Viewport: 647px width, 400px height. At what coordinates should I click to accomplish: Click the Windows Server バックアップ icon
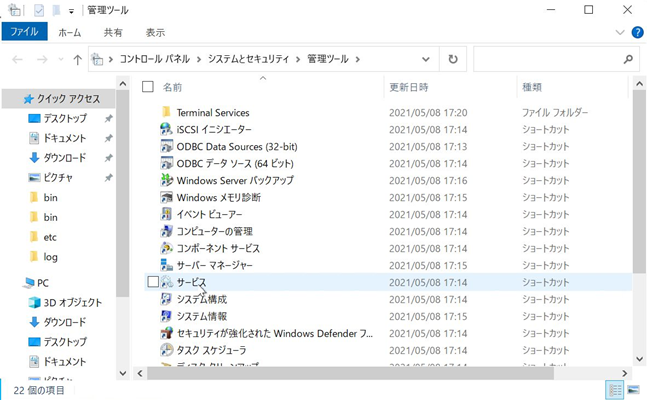click(x=166, y=180)
